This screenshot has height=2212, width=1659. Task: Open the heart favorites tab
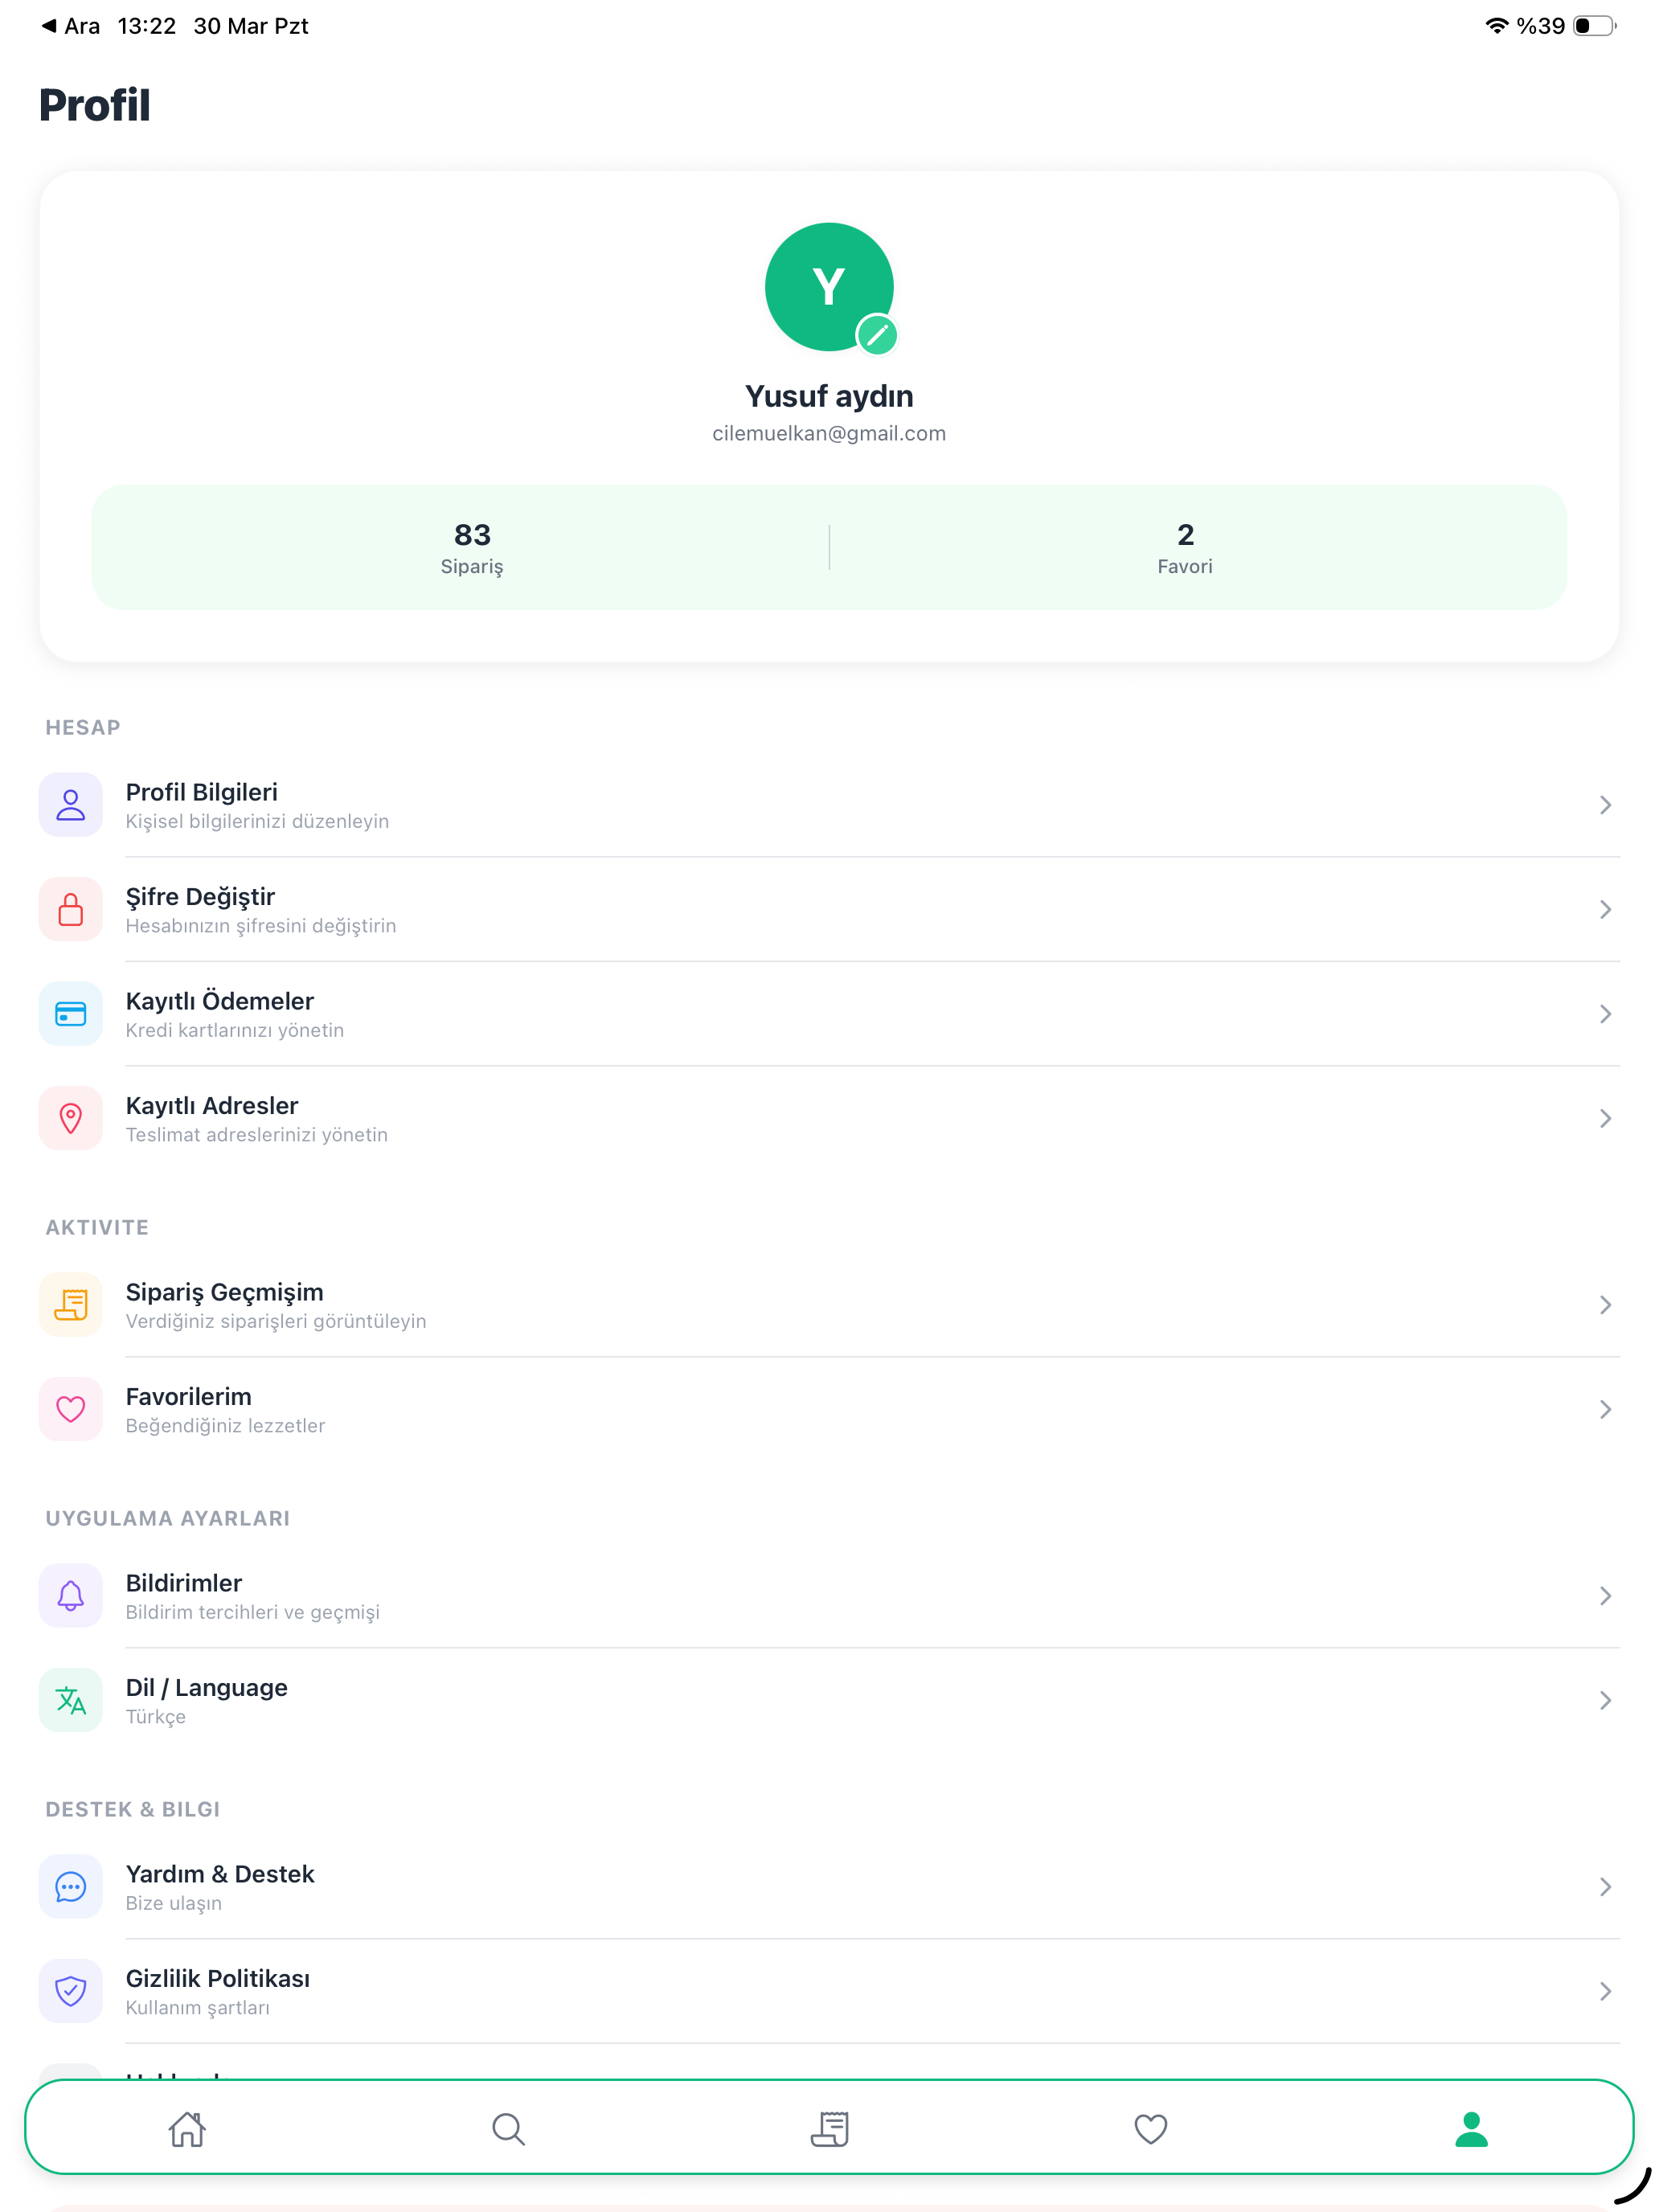[1150, 2129]
